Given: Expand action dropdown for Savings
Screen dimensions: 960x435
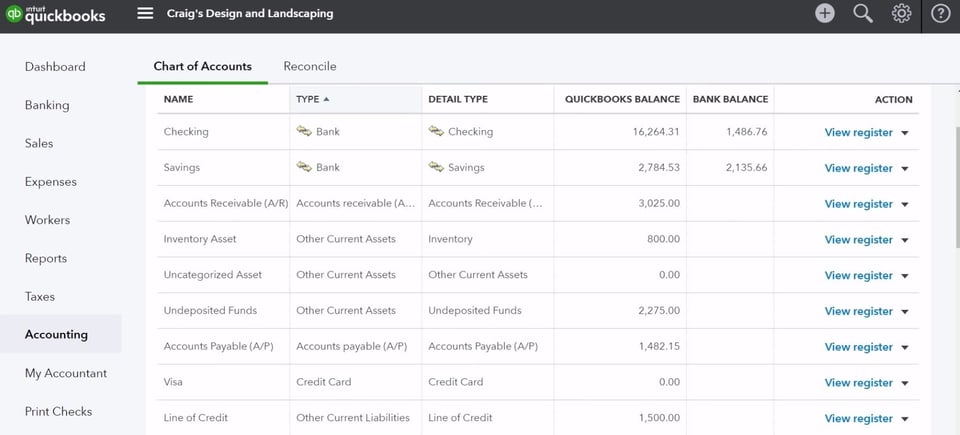Looking at the screenshot, I should point(905,168).
